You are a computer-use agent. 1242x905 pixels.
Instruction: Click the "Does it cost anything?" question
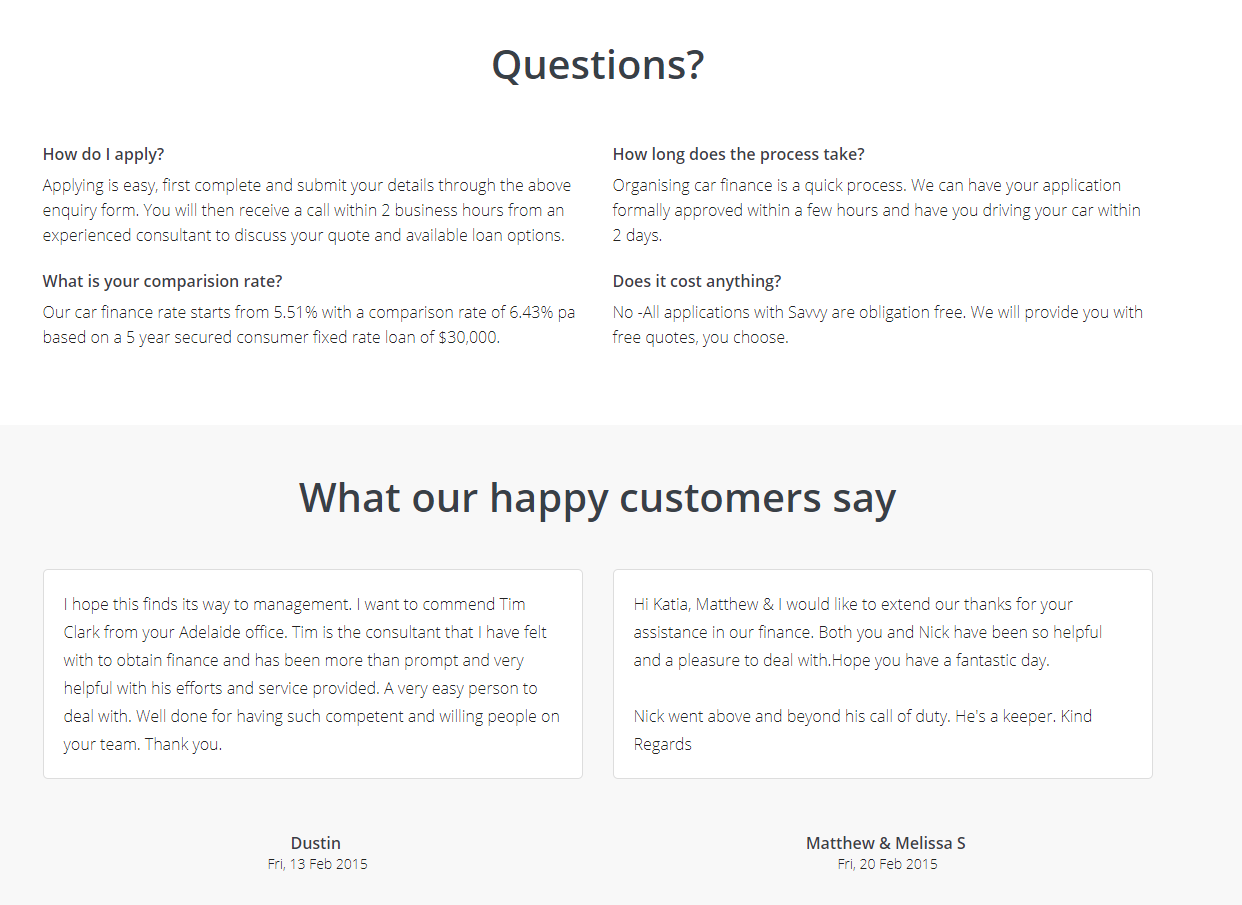pos(697,281)
